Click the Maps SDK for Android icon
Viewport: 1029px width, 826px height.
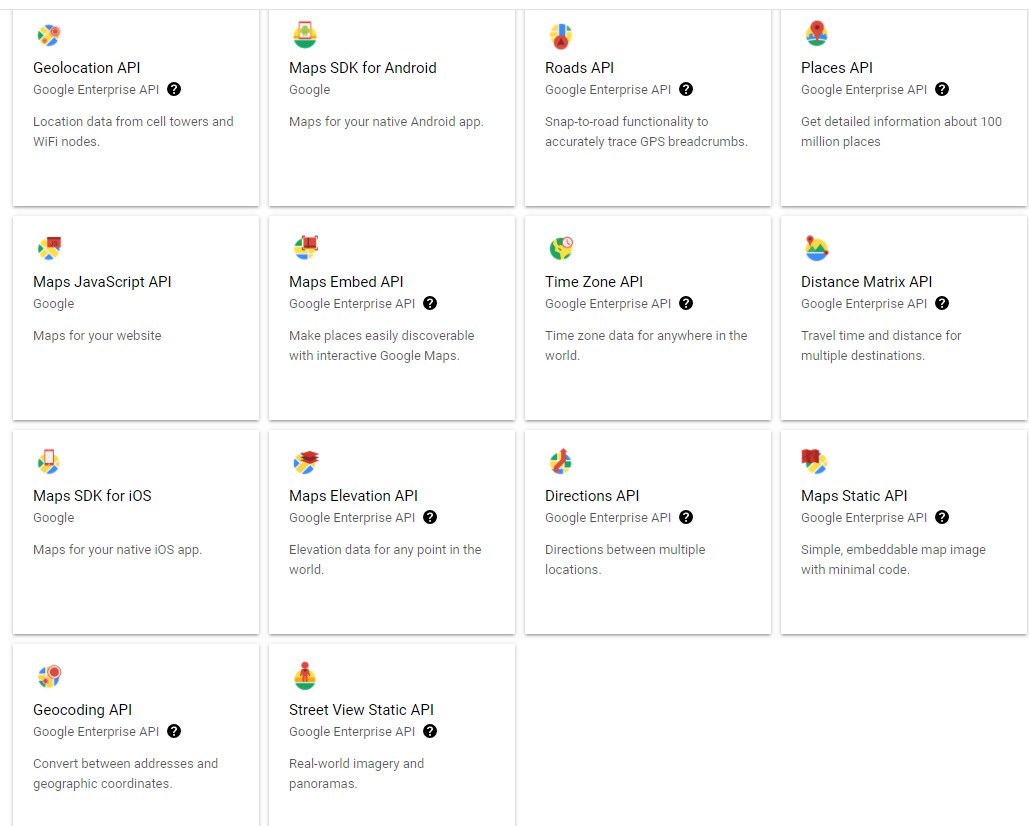[x=304, y=35]
